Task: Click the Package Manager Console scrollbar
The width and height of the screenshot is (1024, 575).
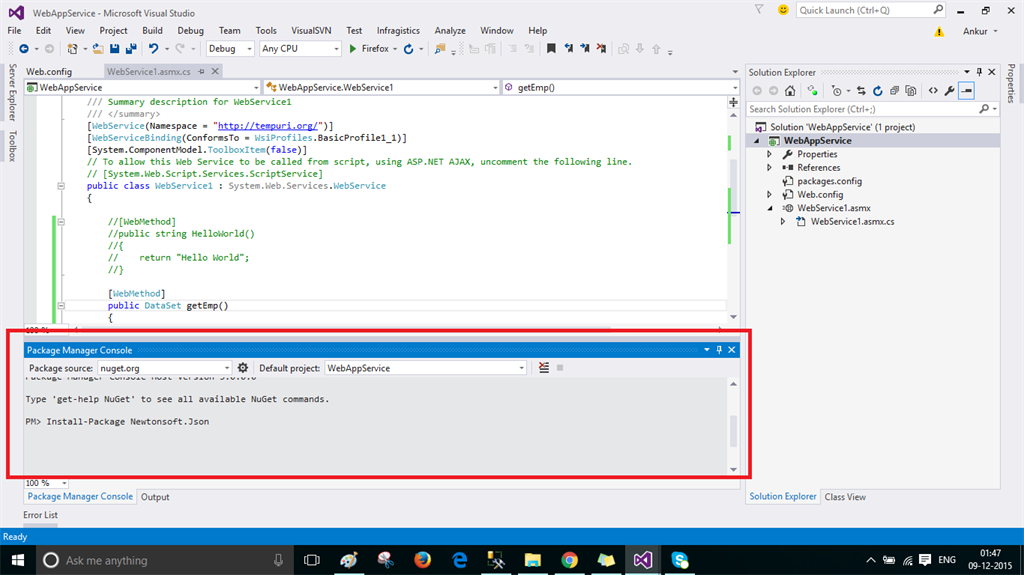Action: point(733,430)
